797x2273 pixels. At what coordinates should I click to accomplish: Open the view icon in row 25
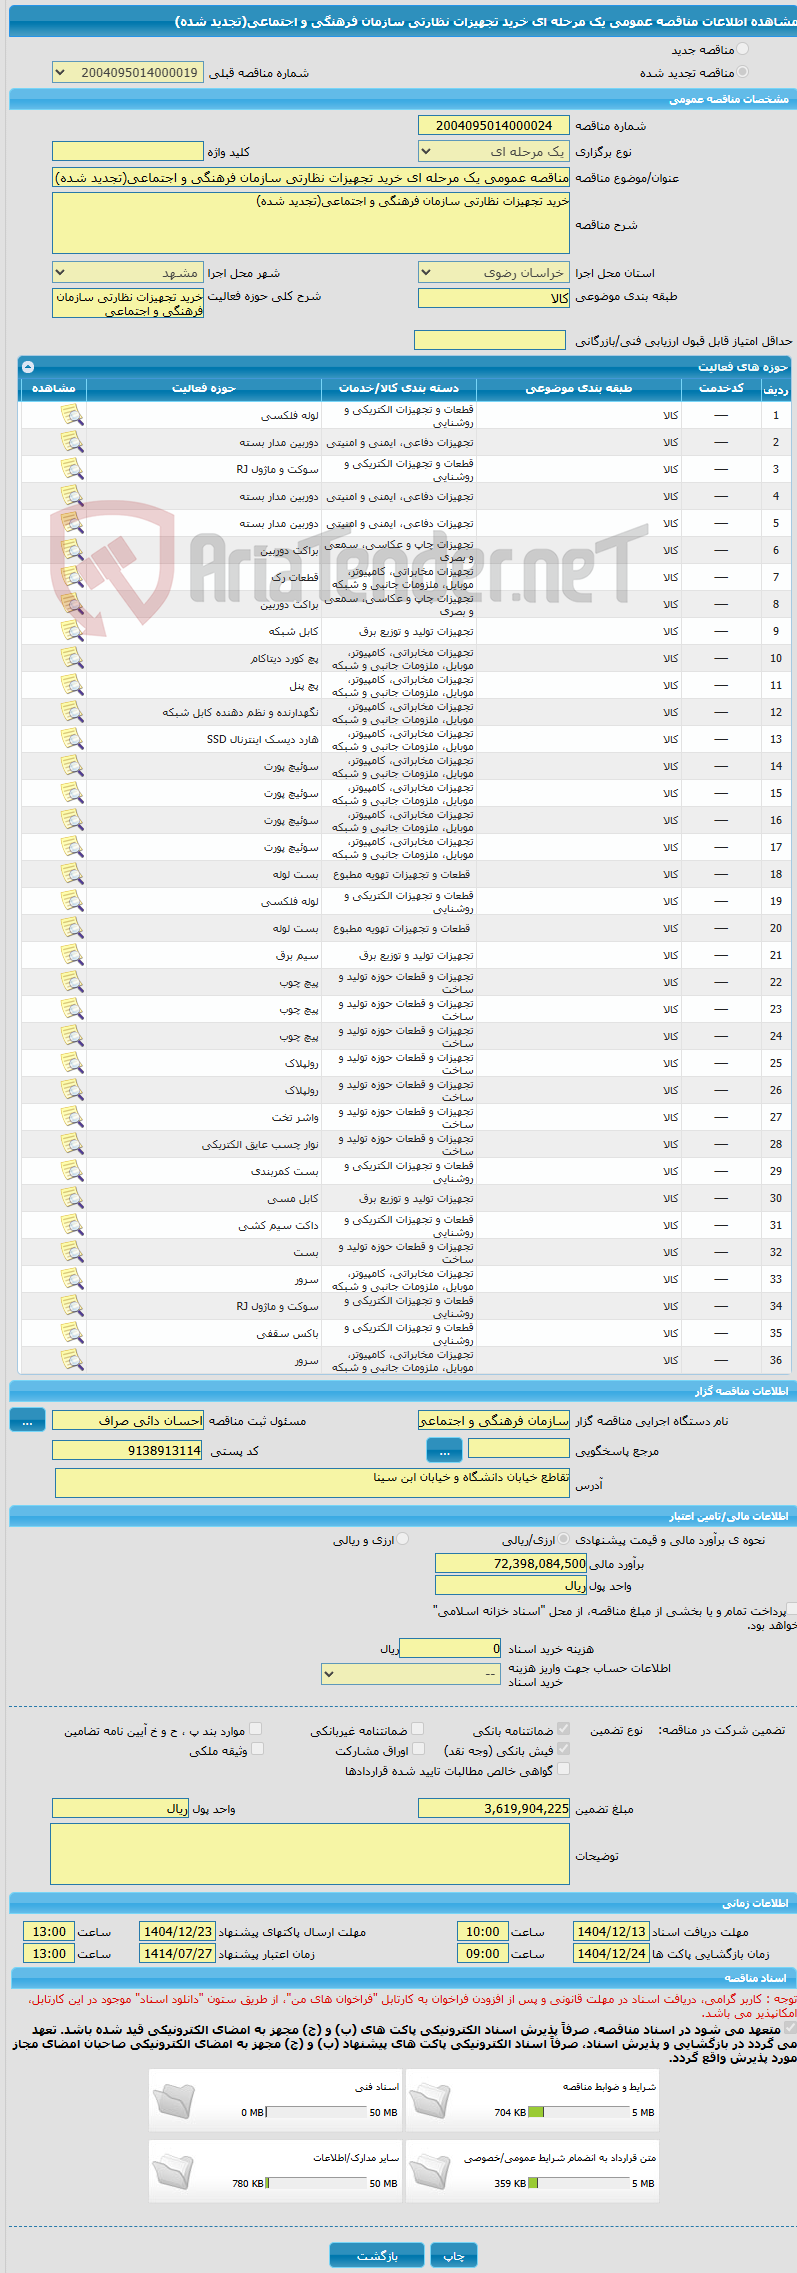72,1063
